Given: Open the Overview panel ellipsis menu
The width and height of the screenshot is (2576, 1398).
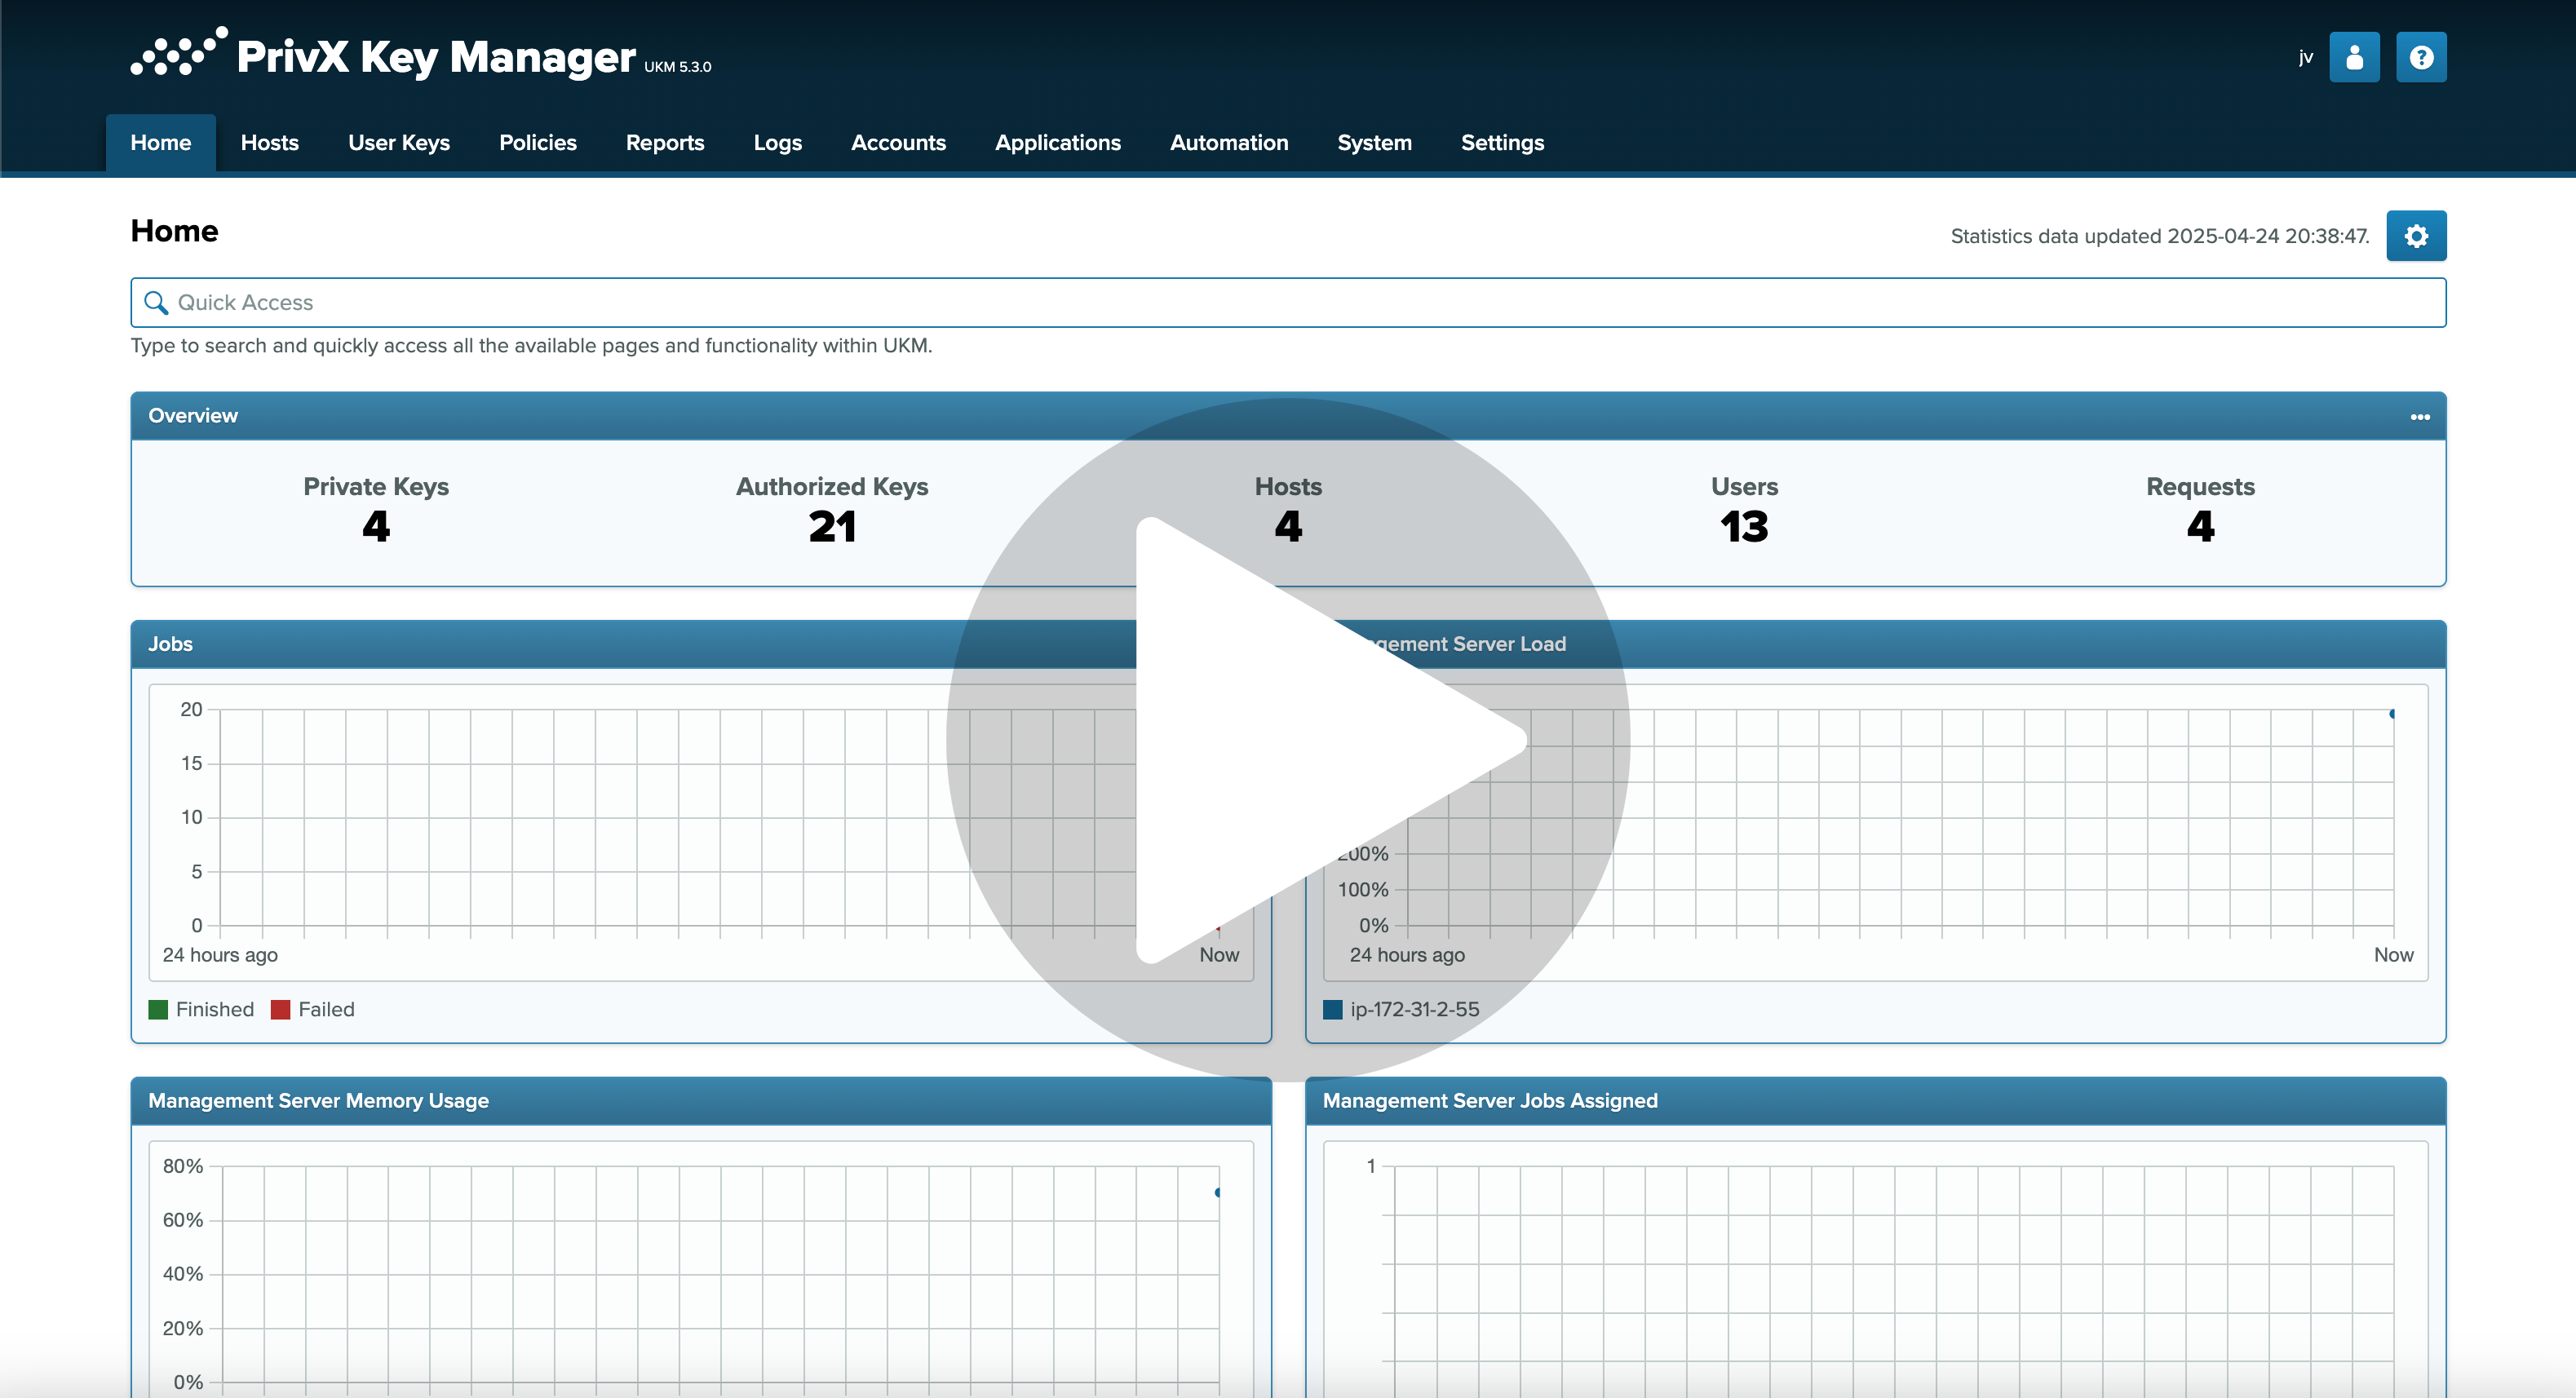Looking at the screenshot, I should click(2421, 416).
